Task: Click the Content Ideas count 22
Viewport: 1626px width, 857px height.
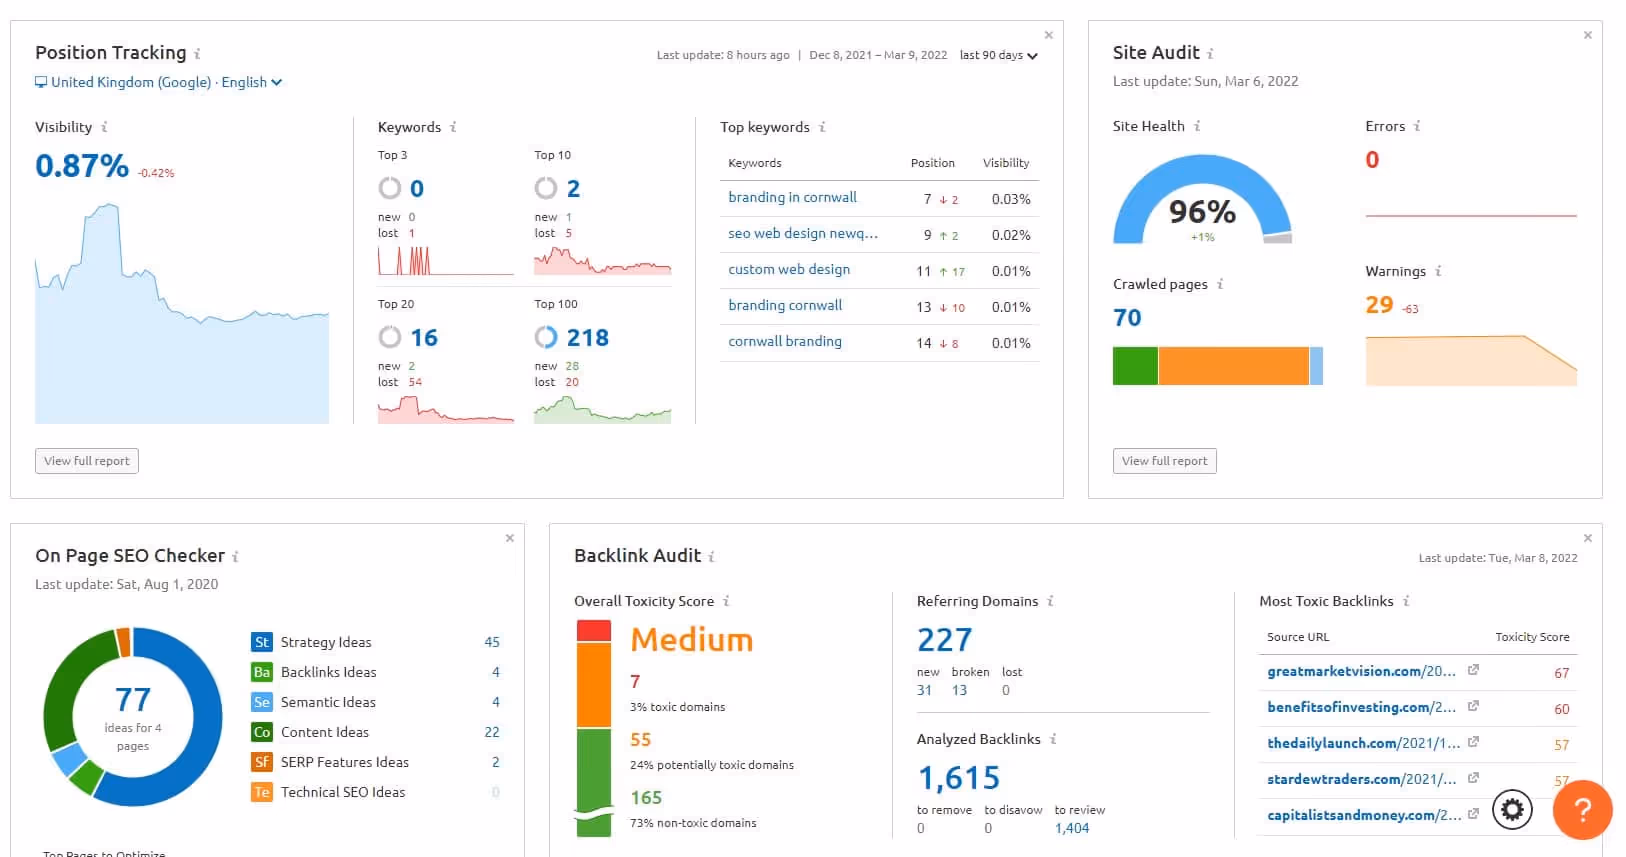Action: coord(492,732)
